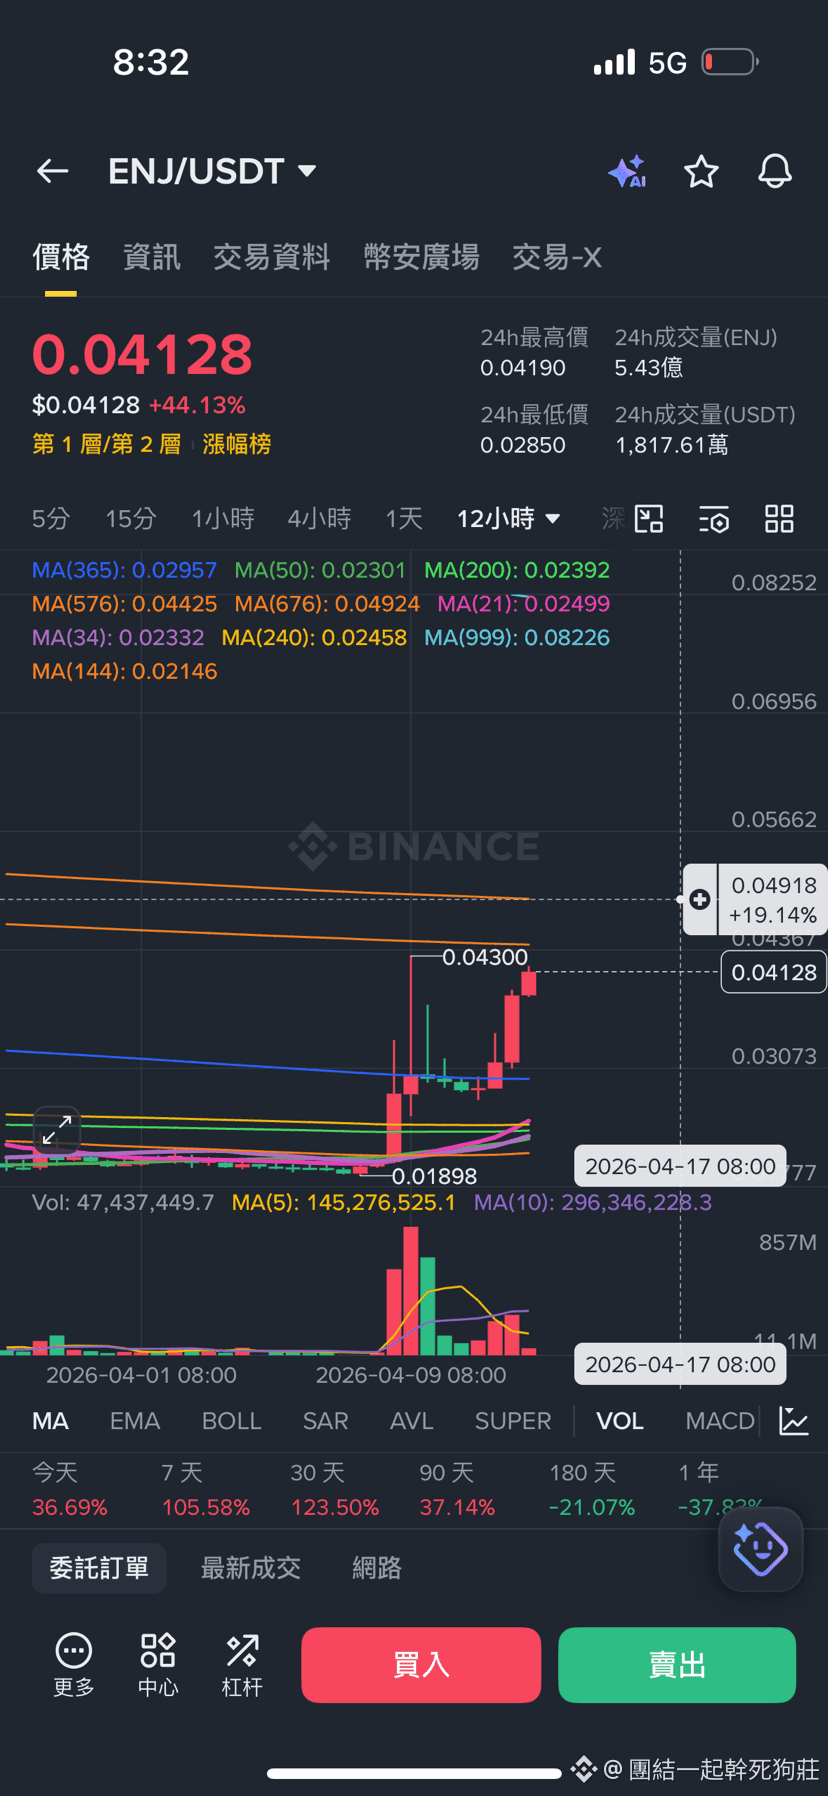This screenshot has width=828, height=1796.
Task: Select the 委託訂單 tab
Action: (99, 1567)
